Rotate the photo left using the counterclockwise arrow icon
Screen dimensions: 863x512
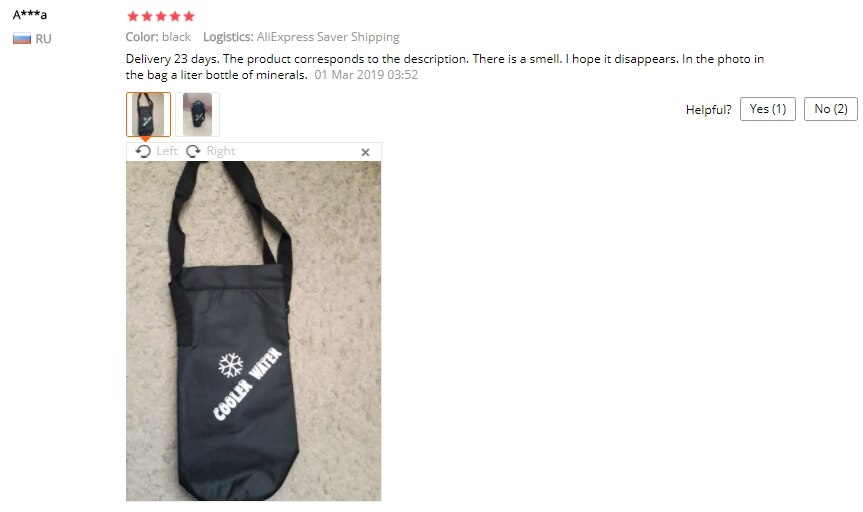click(143, 151)
